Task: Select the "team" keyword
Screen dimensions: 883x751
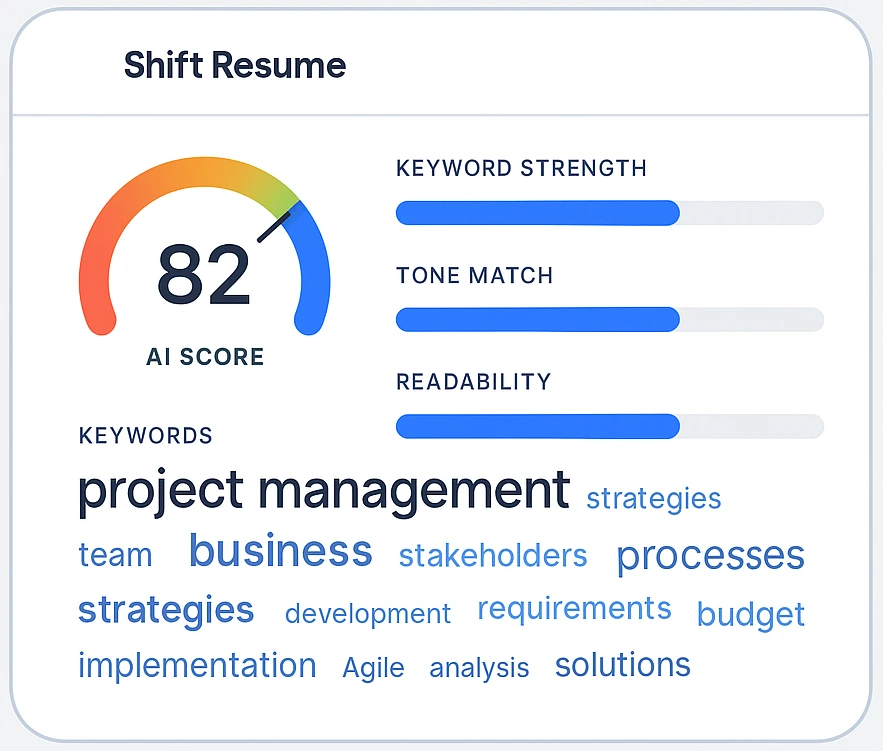Action: tap(115, 554)
